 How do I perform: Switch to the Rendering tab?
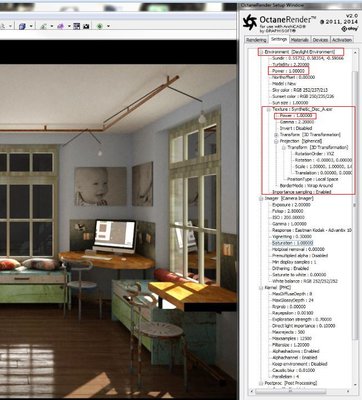[x=256, y=40]
